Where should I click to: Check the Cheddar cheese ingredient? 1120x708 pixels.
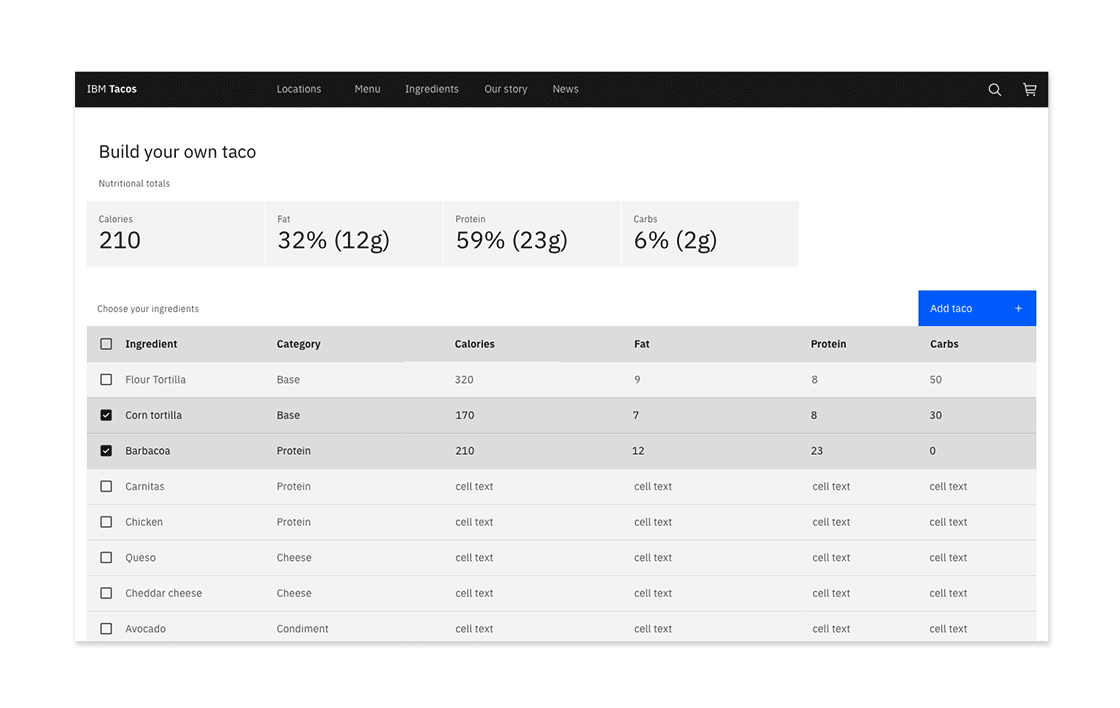(x=106, y=593)
